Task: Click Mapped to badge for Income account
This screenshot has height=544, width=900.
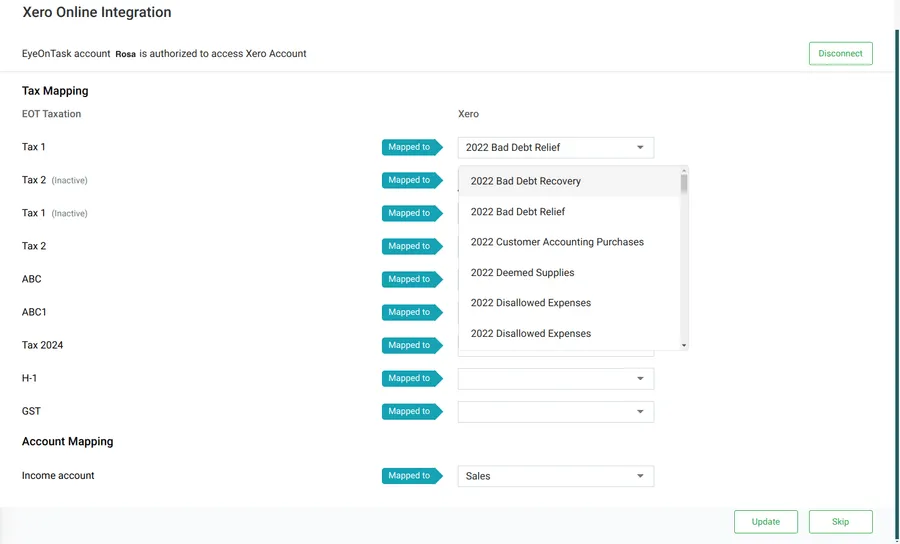Action: 412,475
